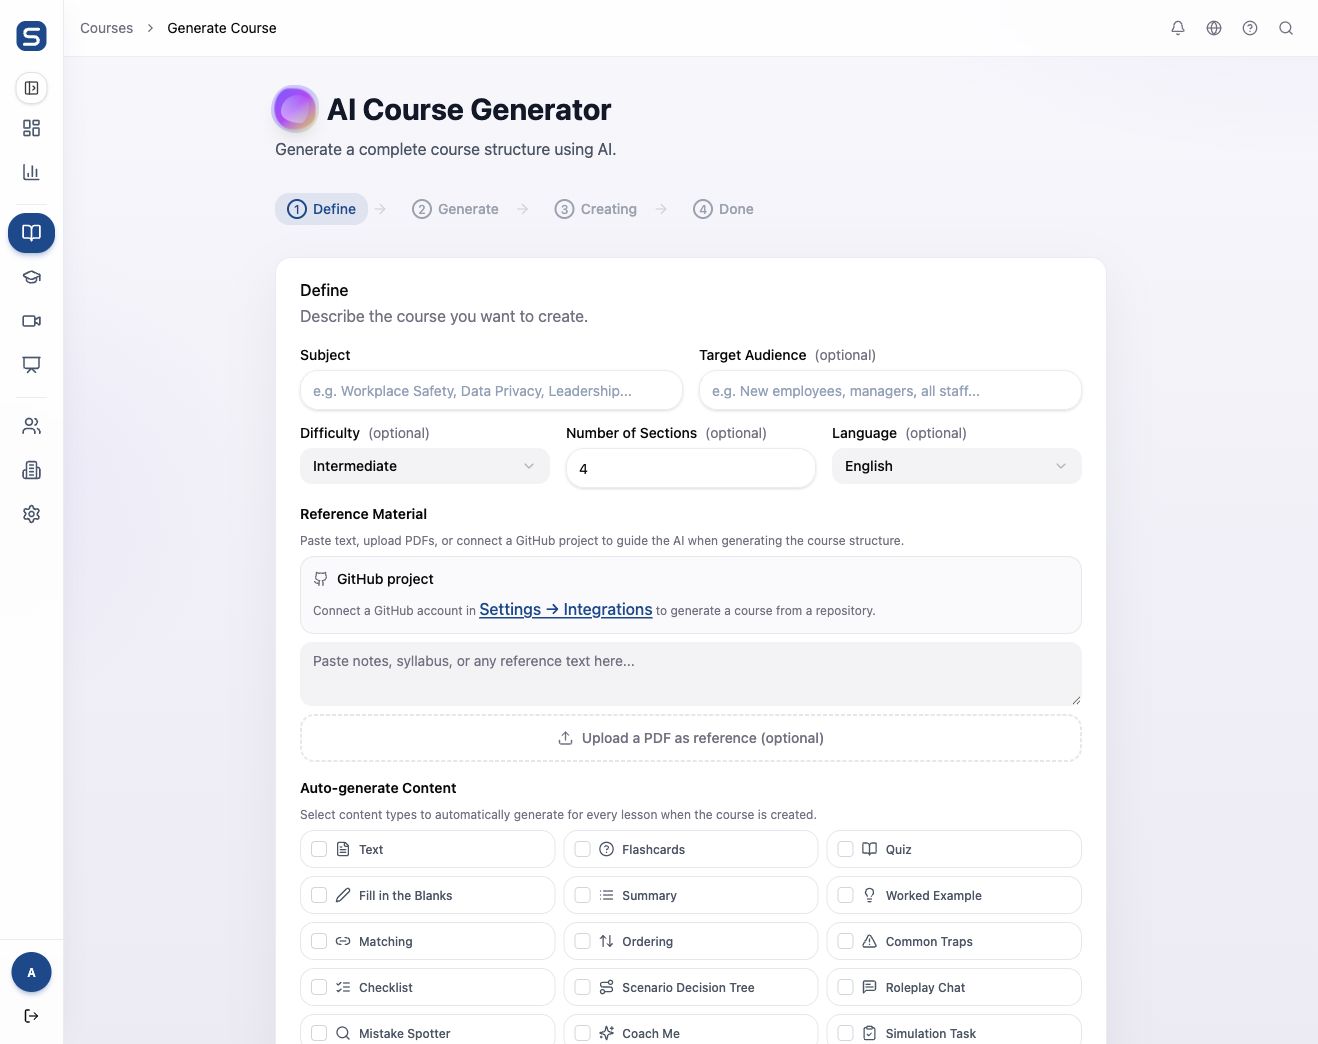Focus the reference text paste area
1318x1044 pixels.
tap(691, 674)
